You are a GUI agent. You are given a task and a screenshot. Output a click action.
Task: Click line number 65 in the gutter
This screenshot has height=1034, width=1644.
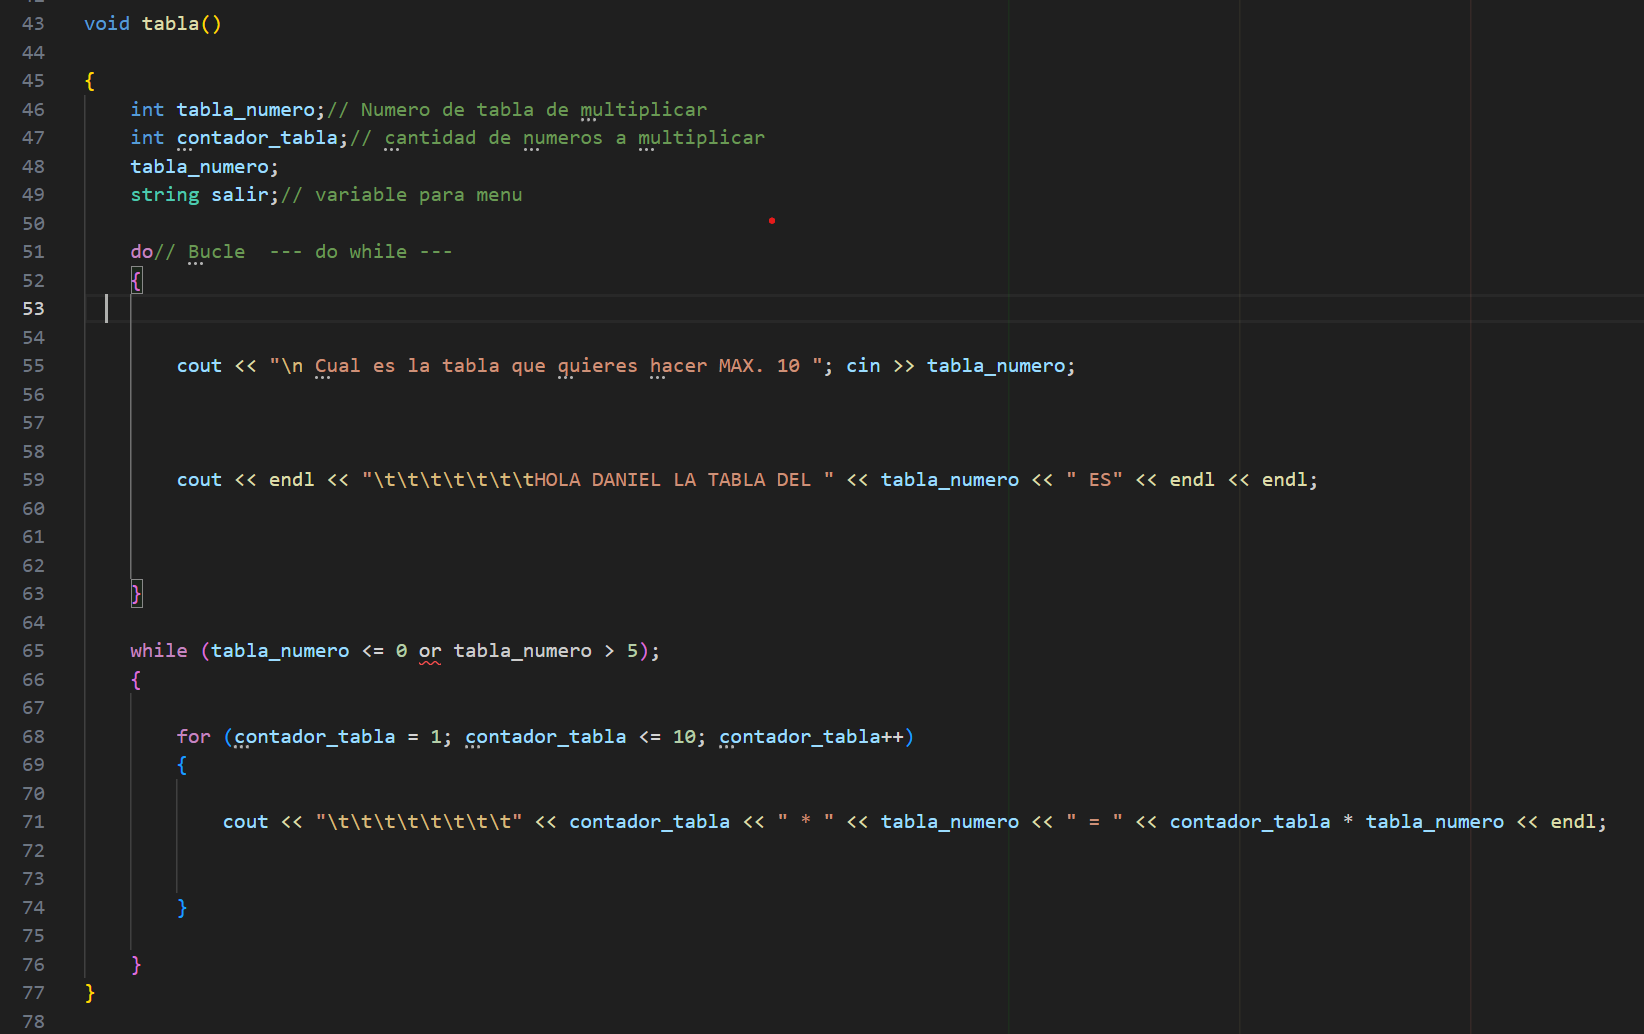pyautogui.click(x=33, y=651)
